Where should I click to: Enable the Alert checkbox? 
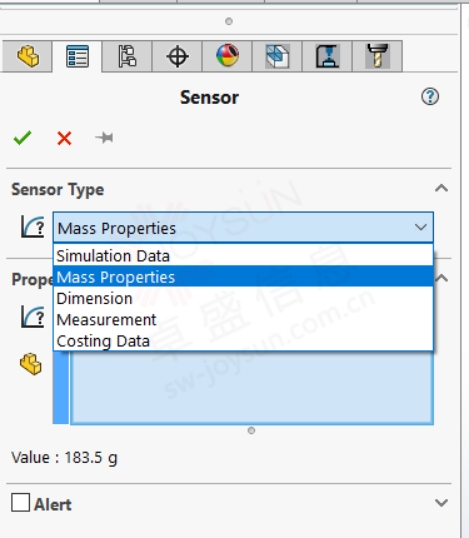(x=20, y=503)
